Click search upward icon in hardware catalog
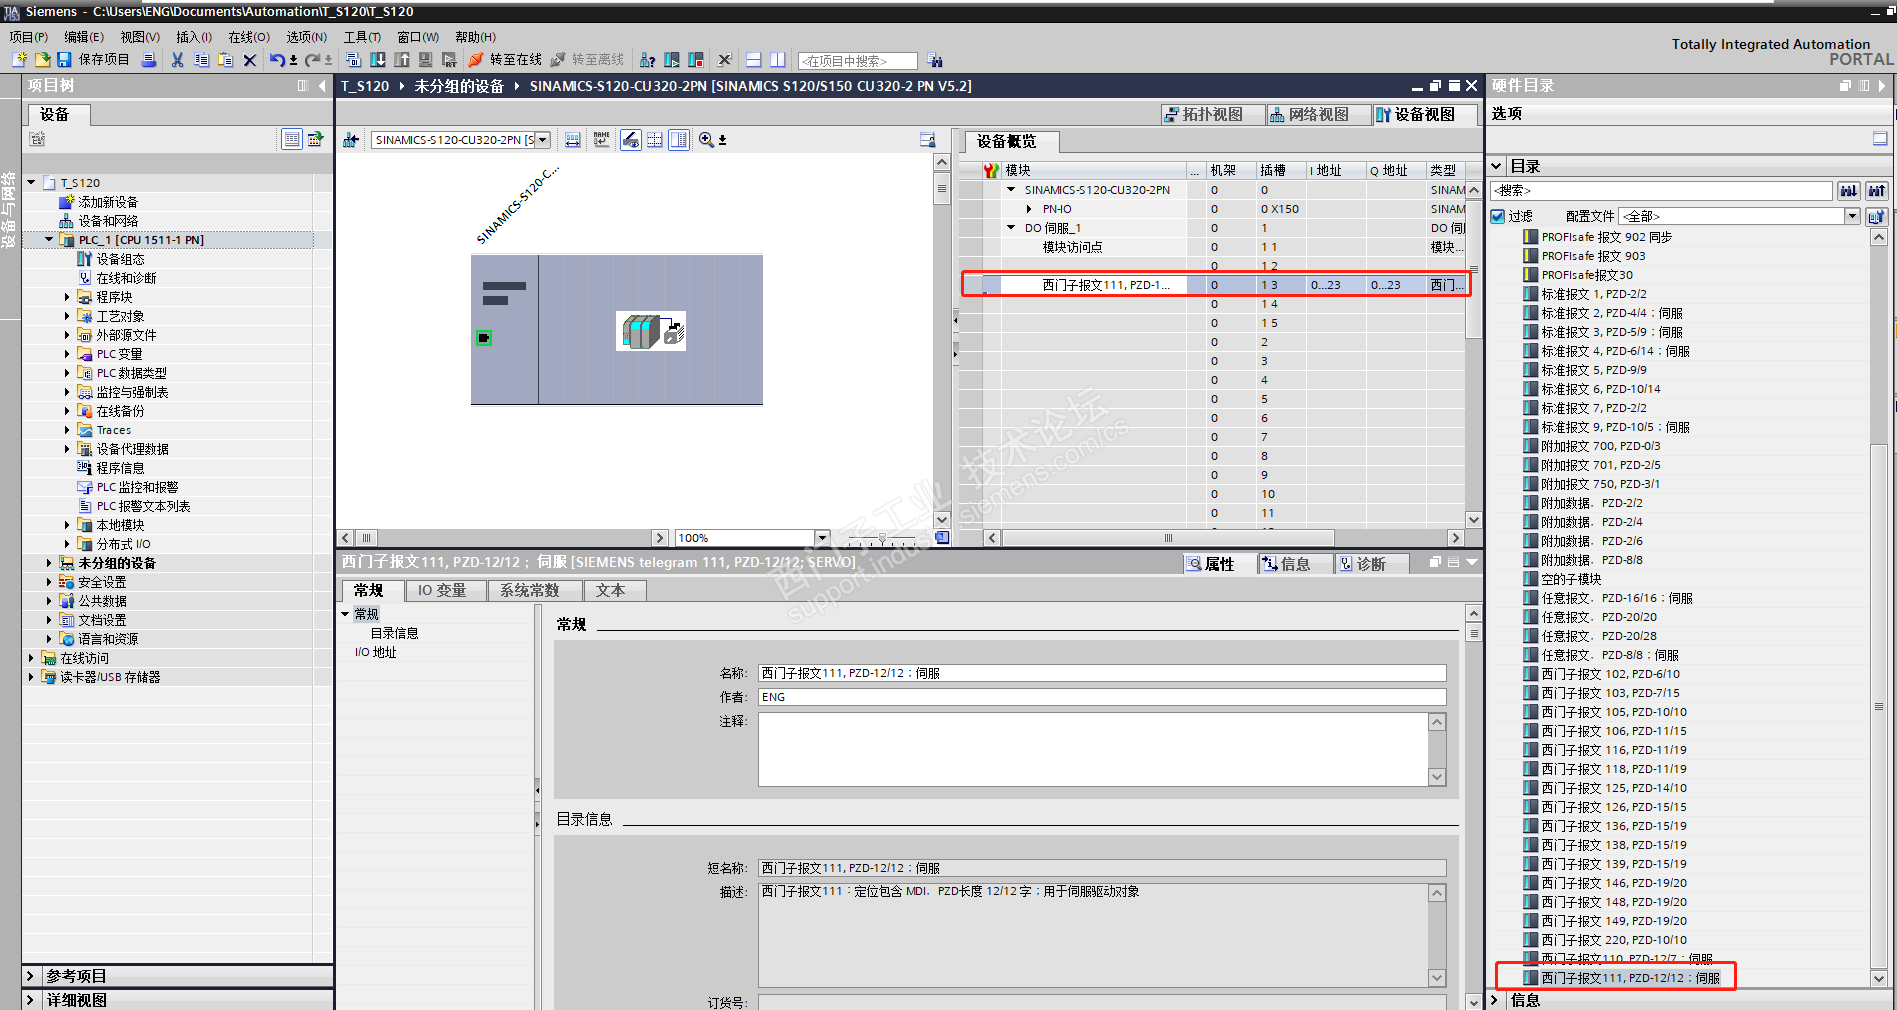 tap(1876, 190)
